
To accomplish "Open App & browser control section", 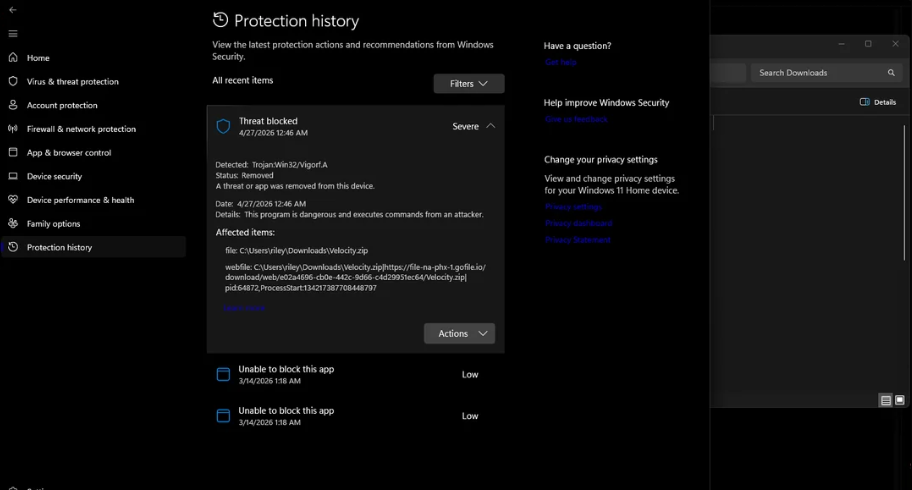I will pyautogui.click(x=68, y=153).
